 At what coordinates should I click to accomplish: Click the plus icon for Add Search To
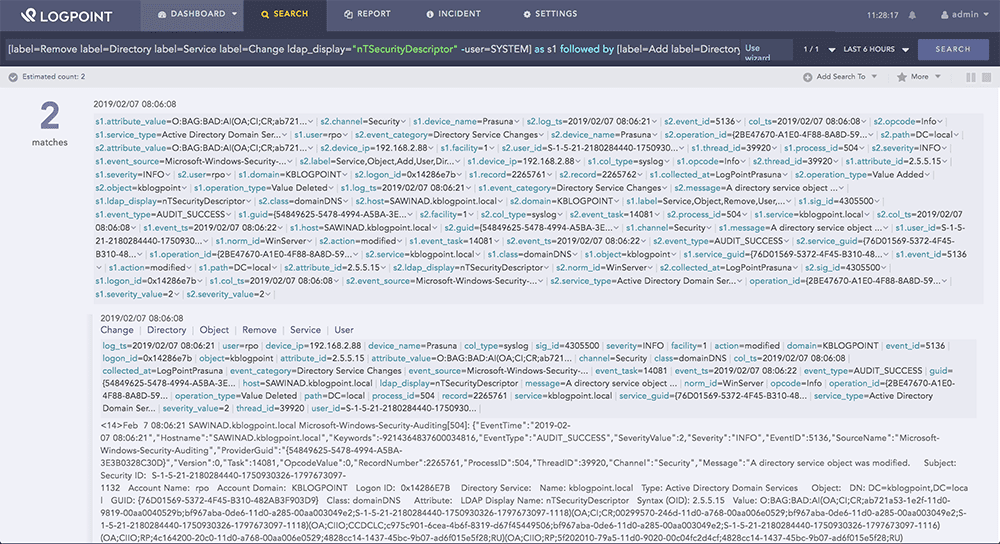808,76
